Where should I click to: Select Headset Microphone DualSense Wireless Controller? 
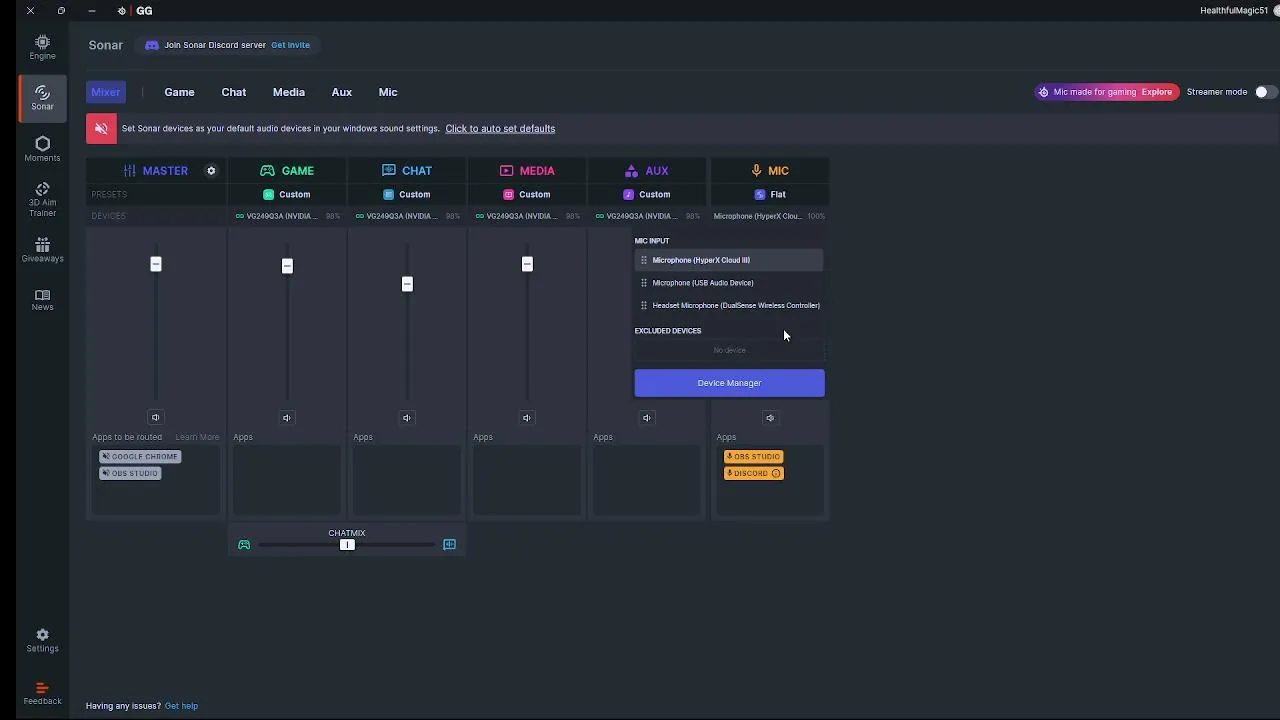click(x=729, y=306)
